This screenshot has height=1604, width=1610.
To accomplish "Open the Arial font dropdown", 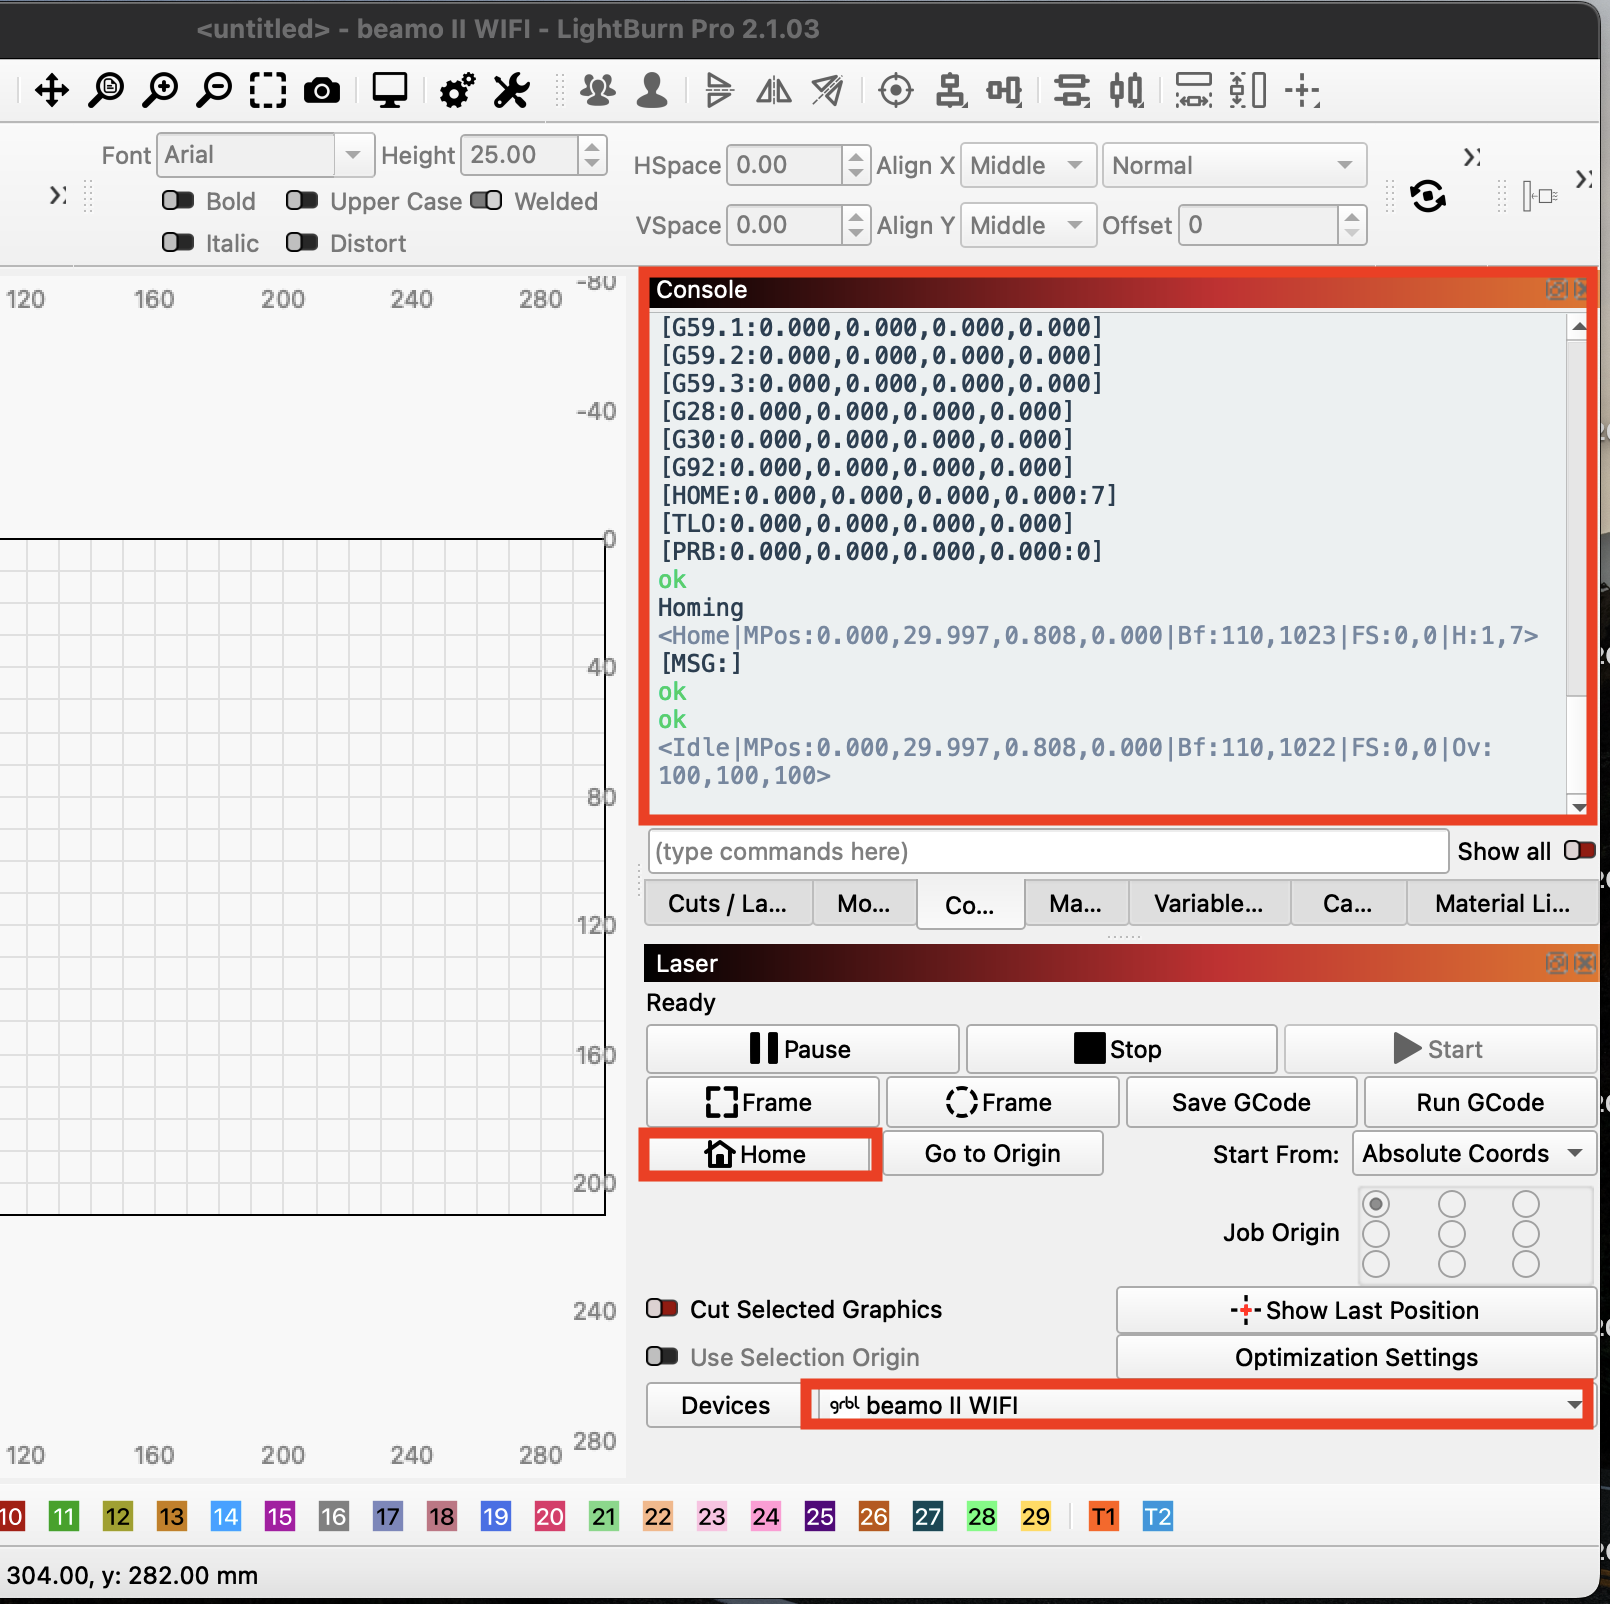I will point(265,155).
